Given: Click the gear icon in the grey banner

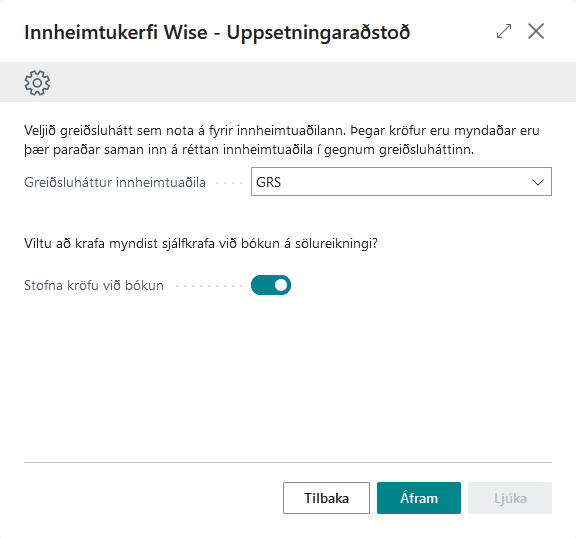Looking at the screenshot, I should click(37, 83).
